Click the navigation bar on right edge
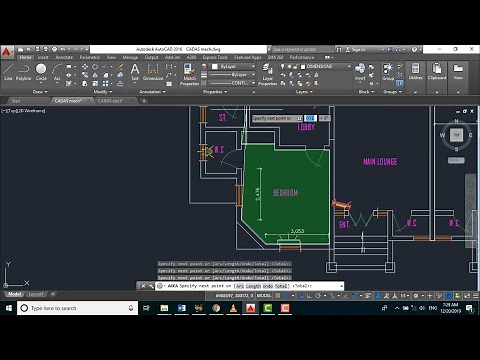The width and height of the screenshot is (480, 360). pyautogui.click(x=470, y=211)
